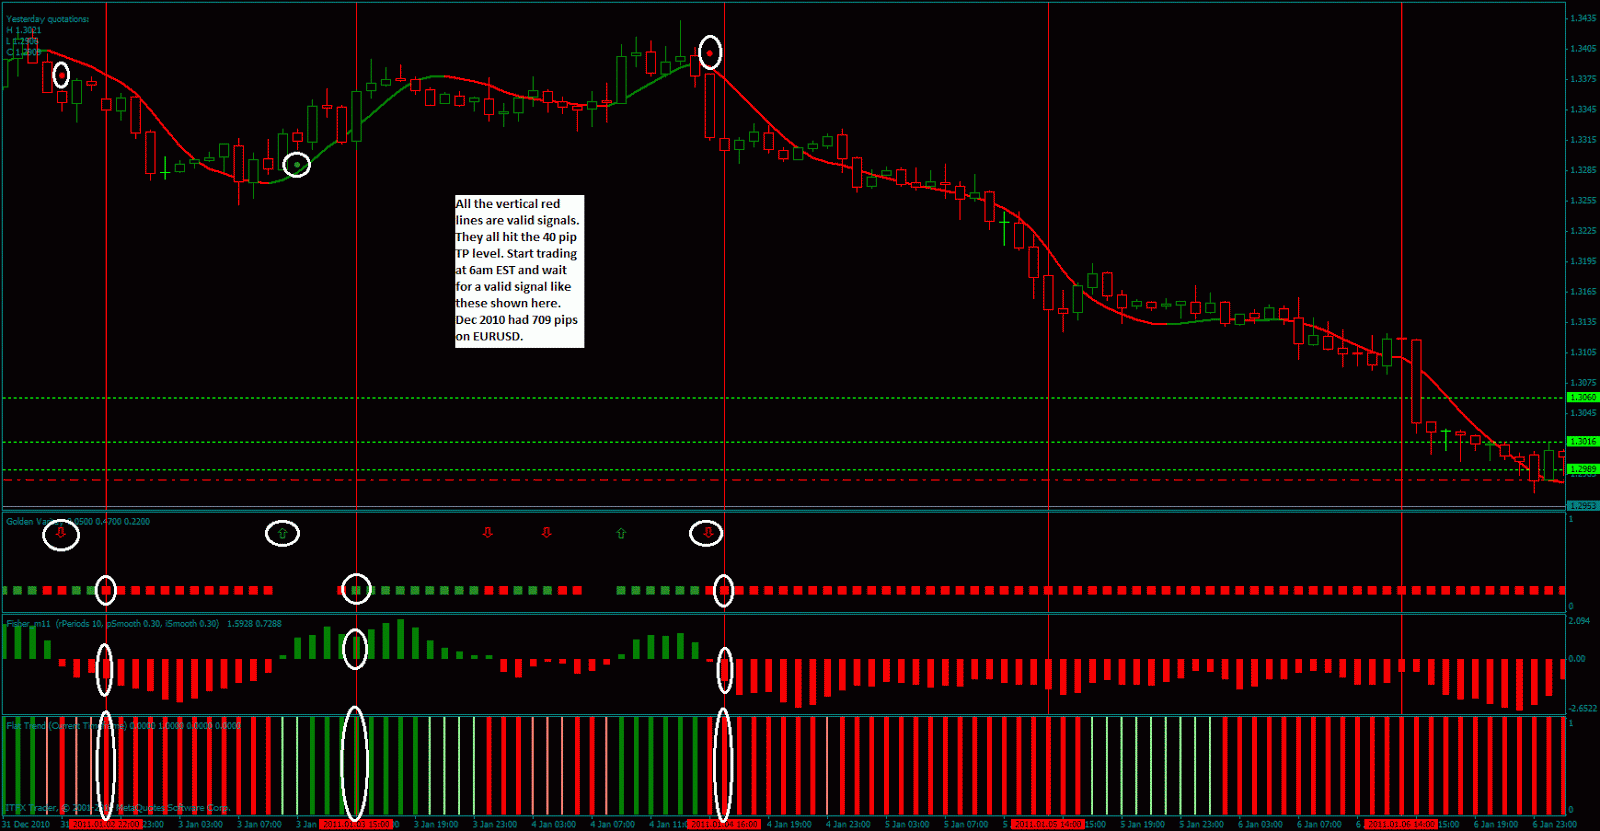Image resolution: width=1600 pixels, height=831 pixels.
Task: Select the 1.2953 current price tag
Action: (1582, 506)
